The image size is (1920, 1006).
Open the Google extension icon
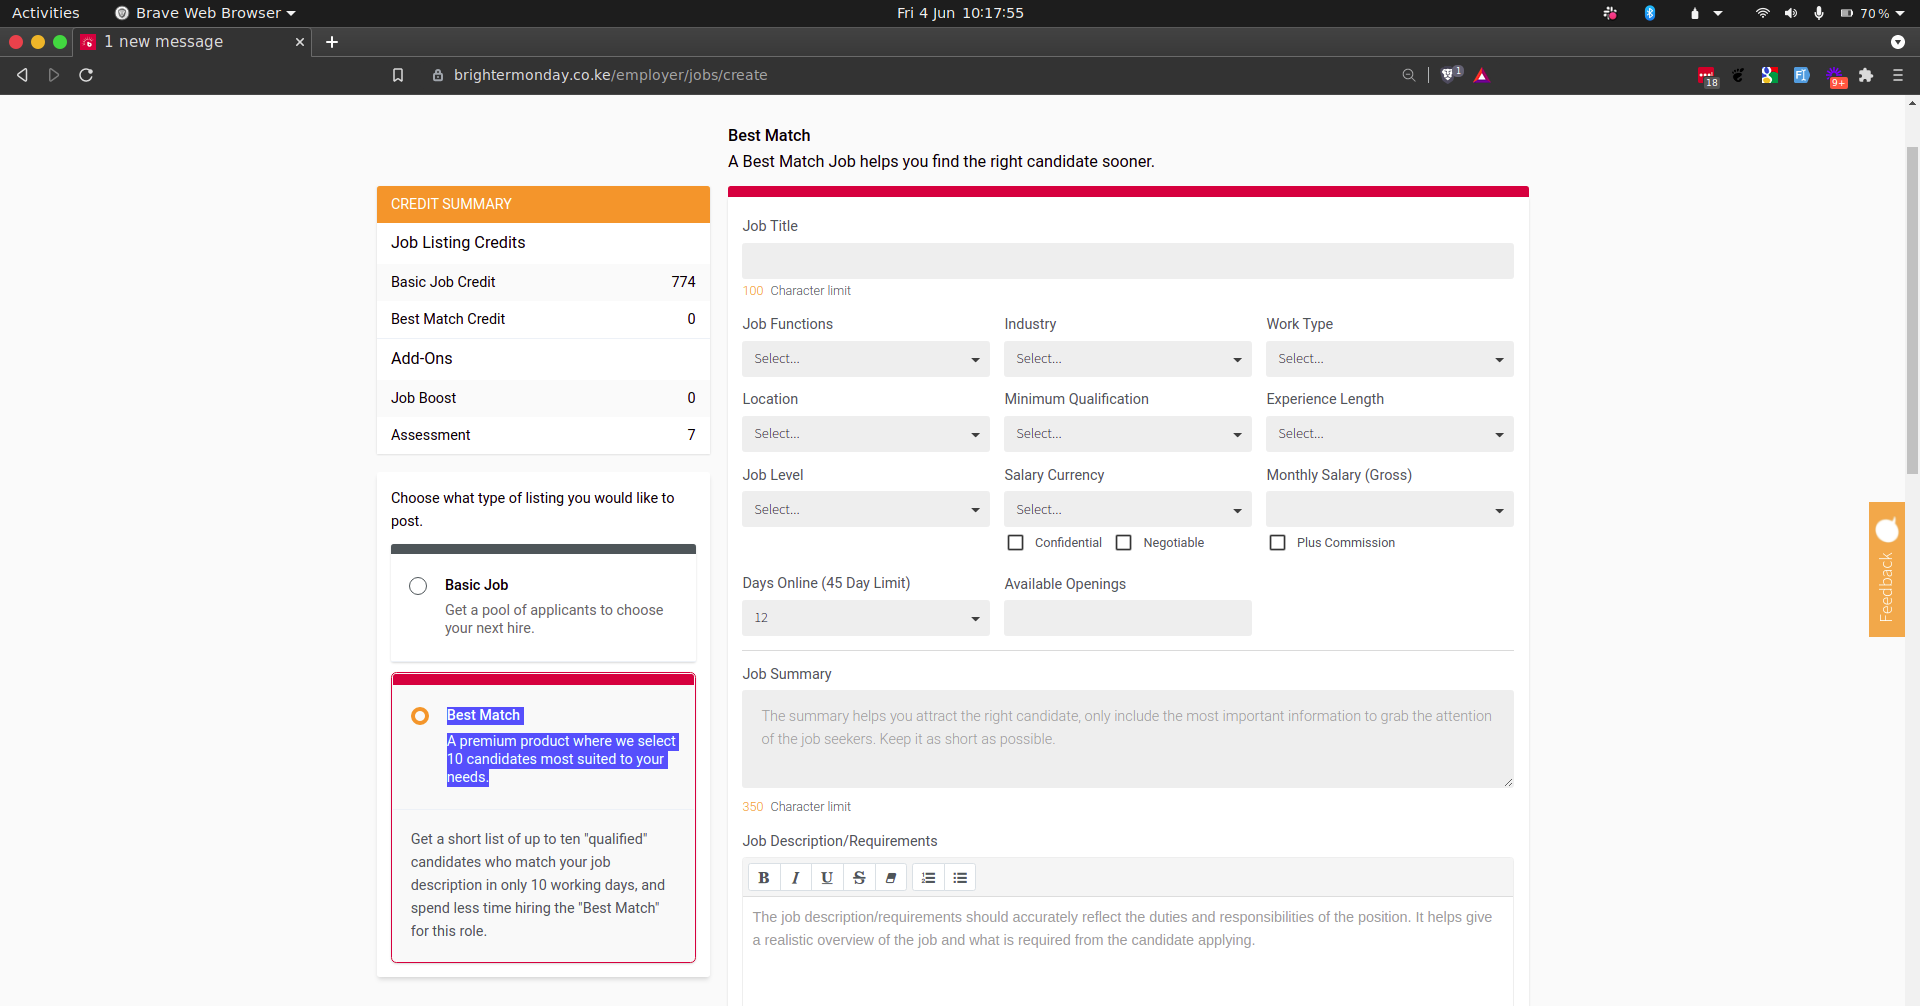(x=1770, y=75)
